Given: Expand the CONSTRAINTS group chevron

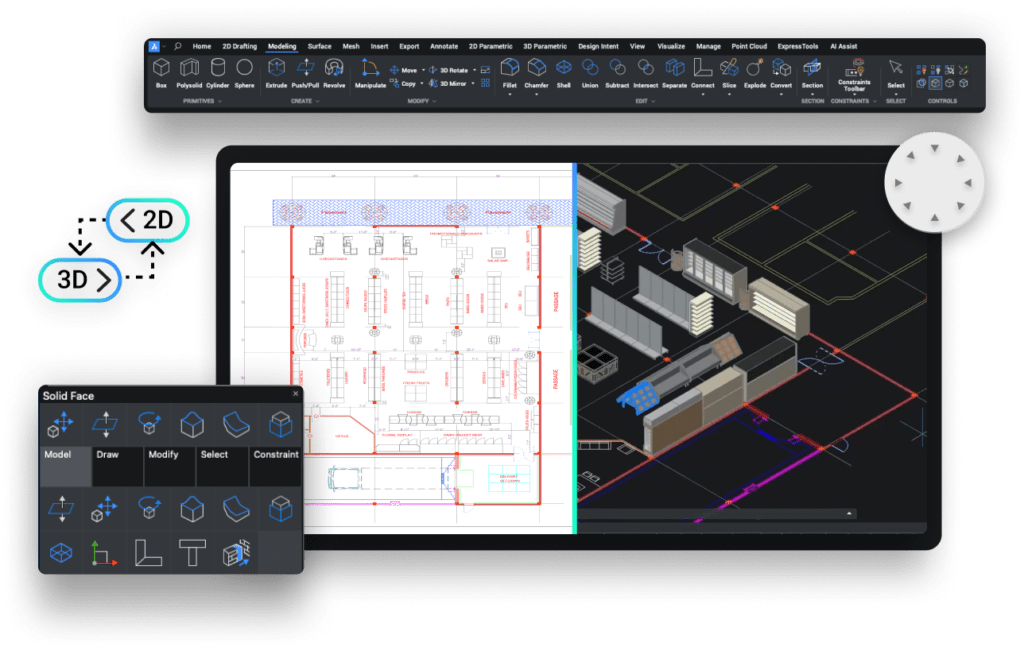Looking at the screenshot, I should pos(875,101).
